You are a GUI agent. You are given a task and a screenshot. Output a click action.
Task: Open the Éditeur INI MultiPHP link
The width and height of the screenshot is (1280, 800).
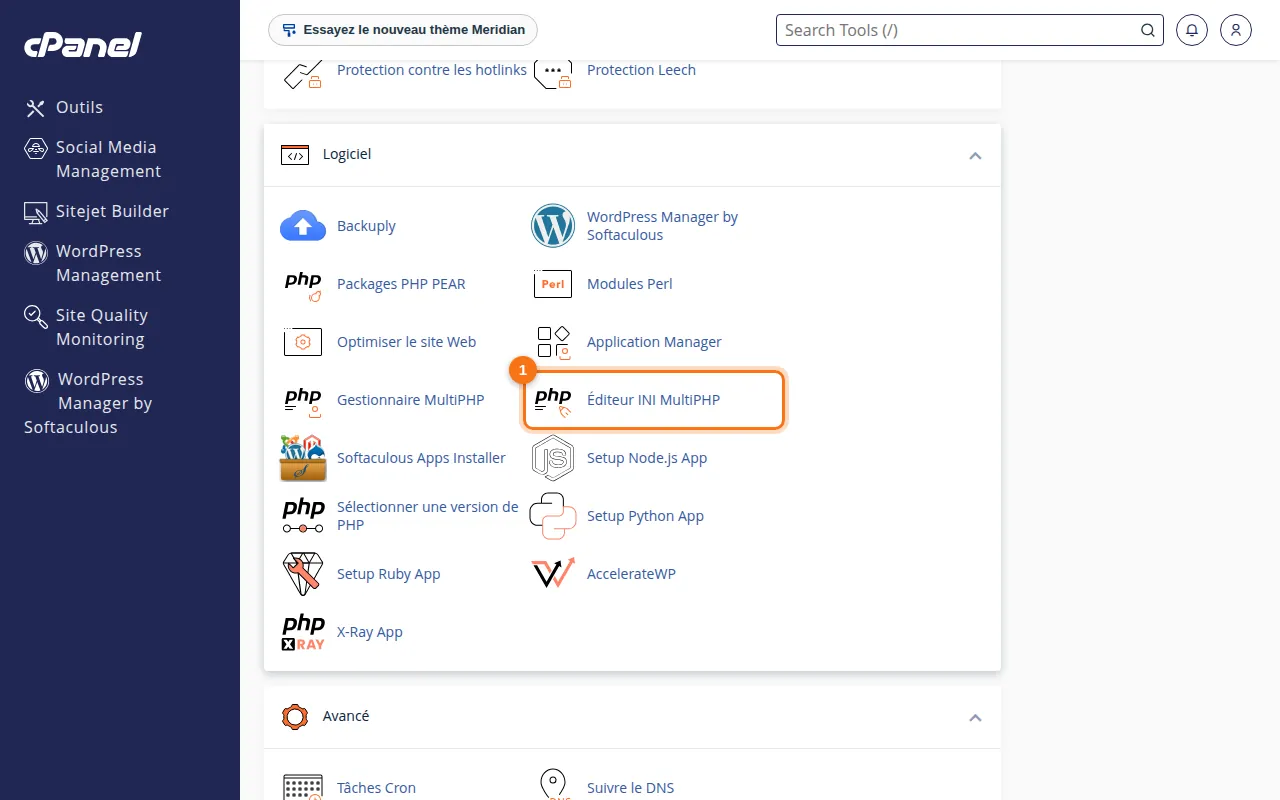pyautogui.click(x=653, y=400)
